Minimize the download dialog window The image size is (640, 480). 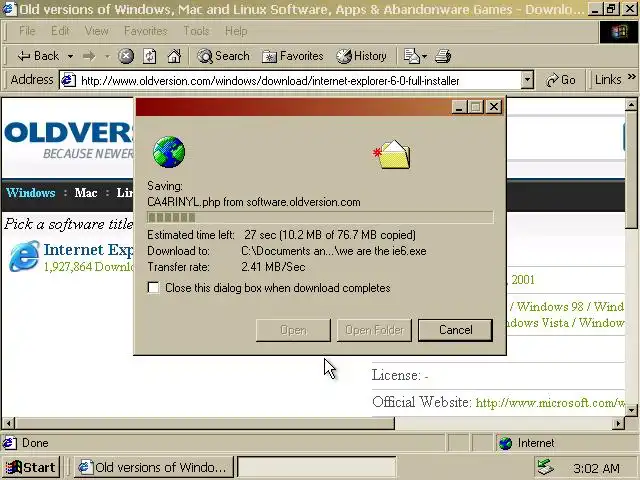pos(459,107)
